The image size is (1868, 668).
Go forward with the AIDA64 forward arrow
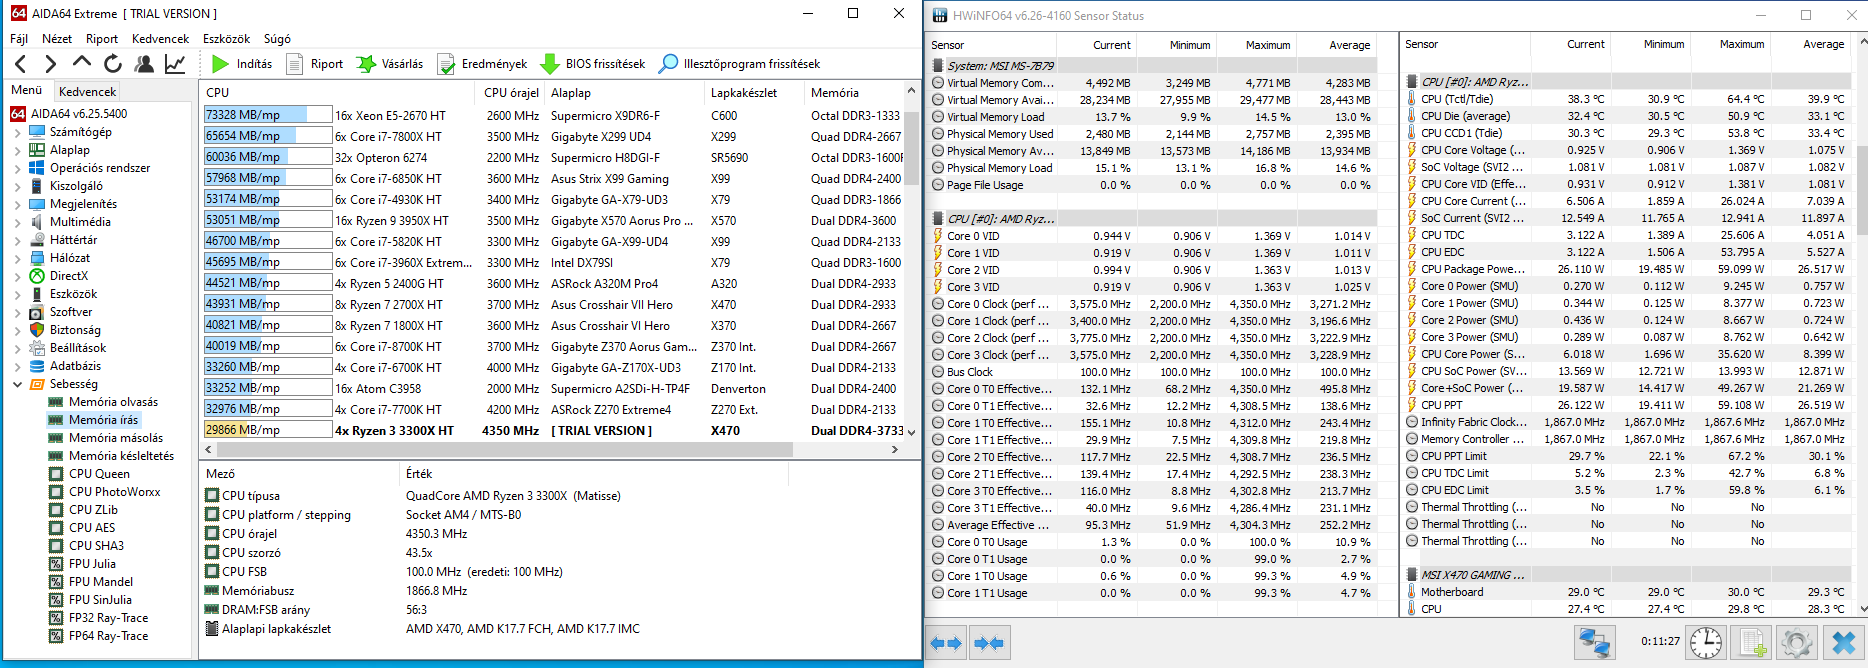click(x=51, y=64)
